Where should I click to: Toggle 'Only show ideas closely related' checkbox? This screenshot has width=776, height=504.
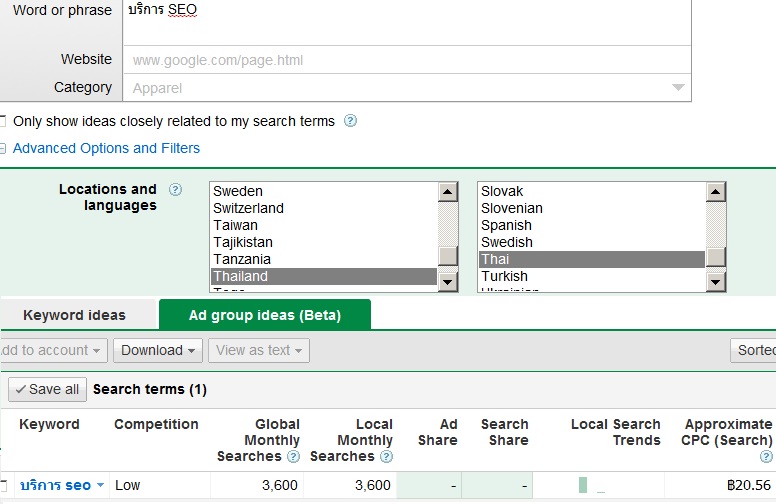coord(3,121)
